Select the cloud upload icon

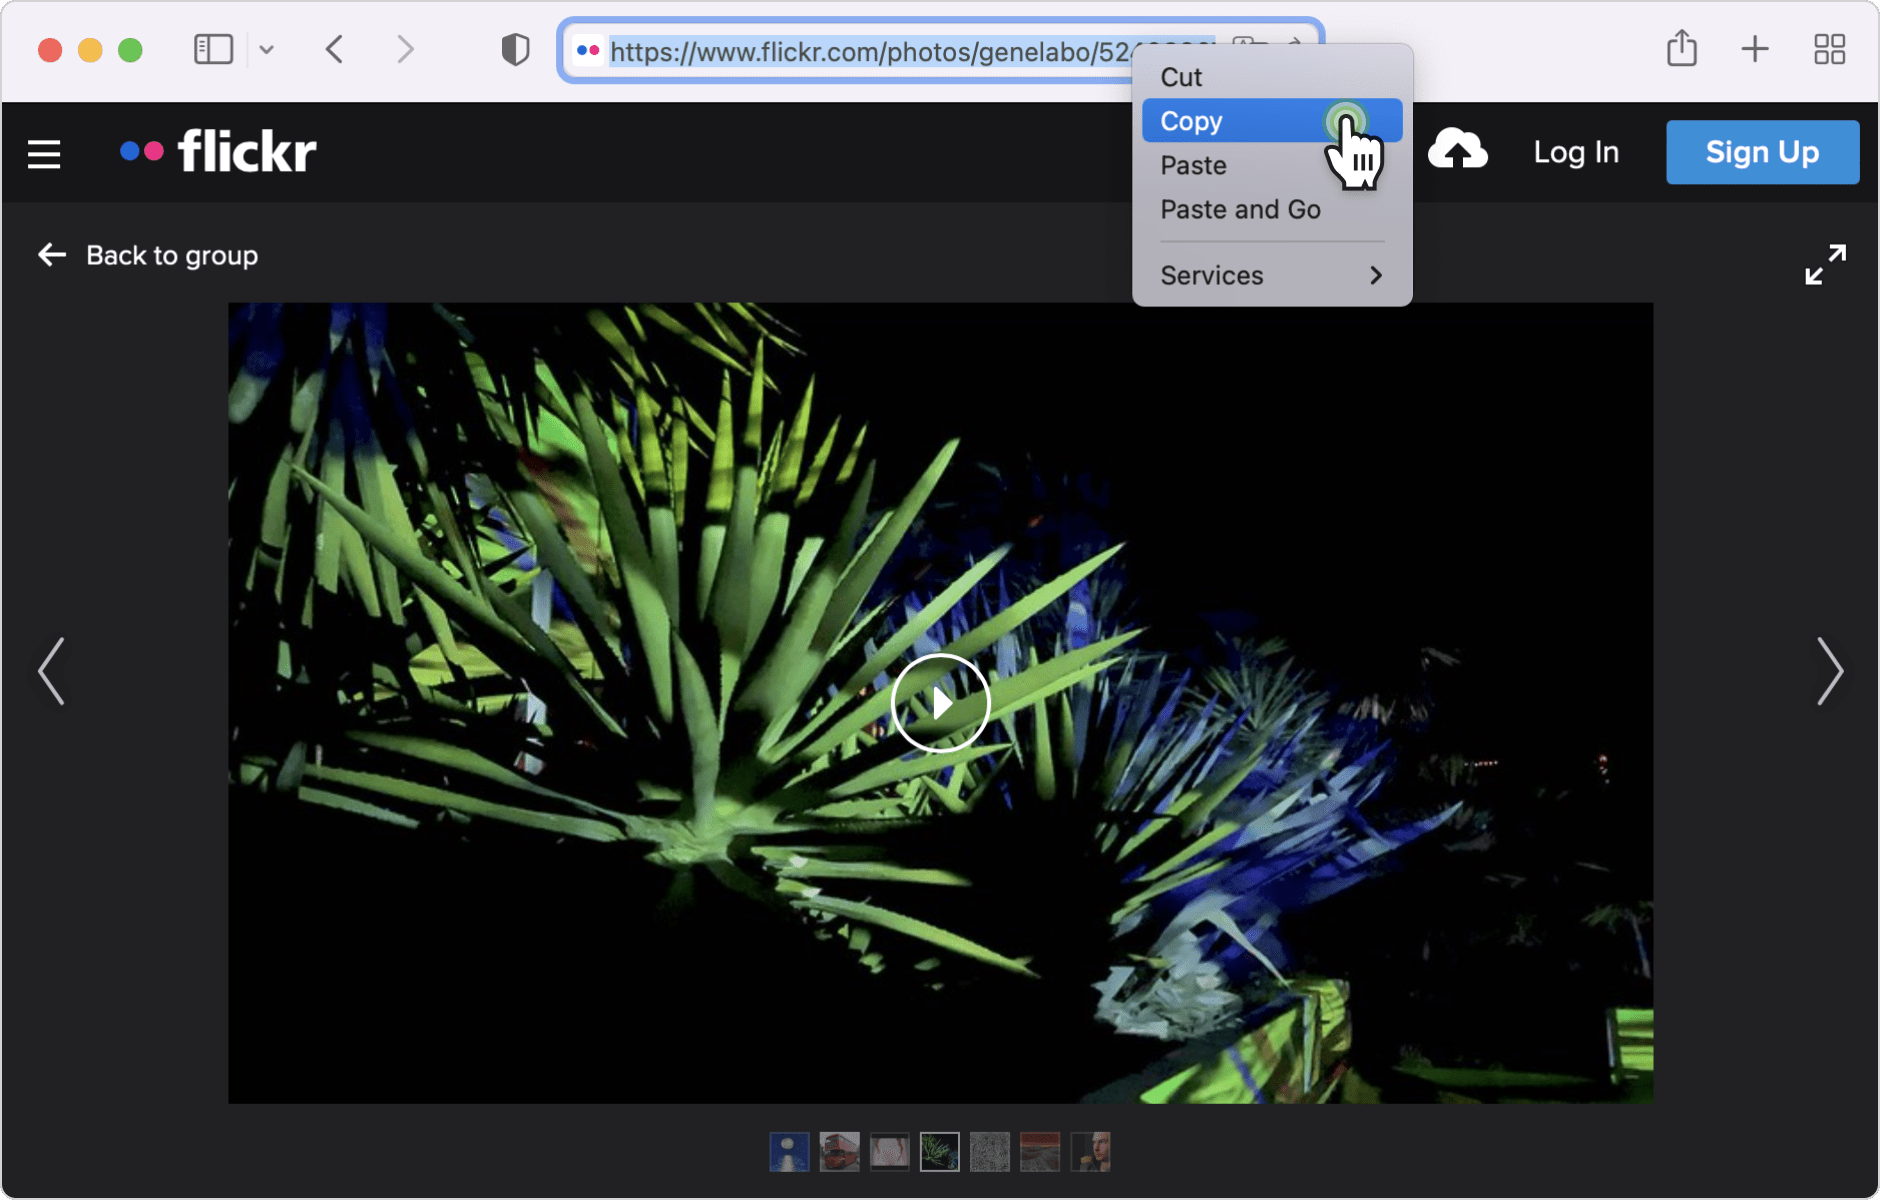coord(1458,151)
